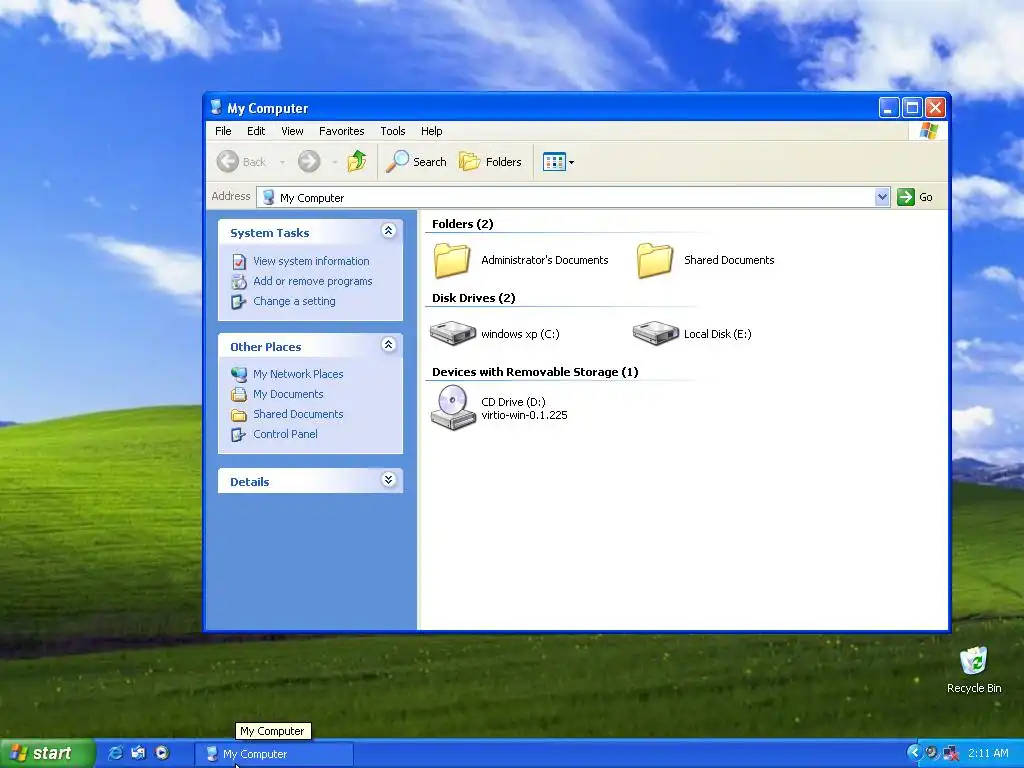Image resolution: width=1024 pixels, height=768 pixels.
Task: Open Control Panel link
Action: click(285, 434)
